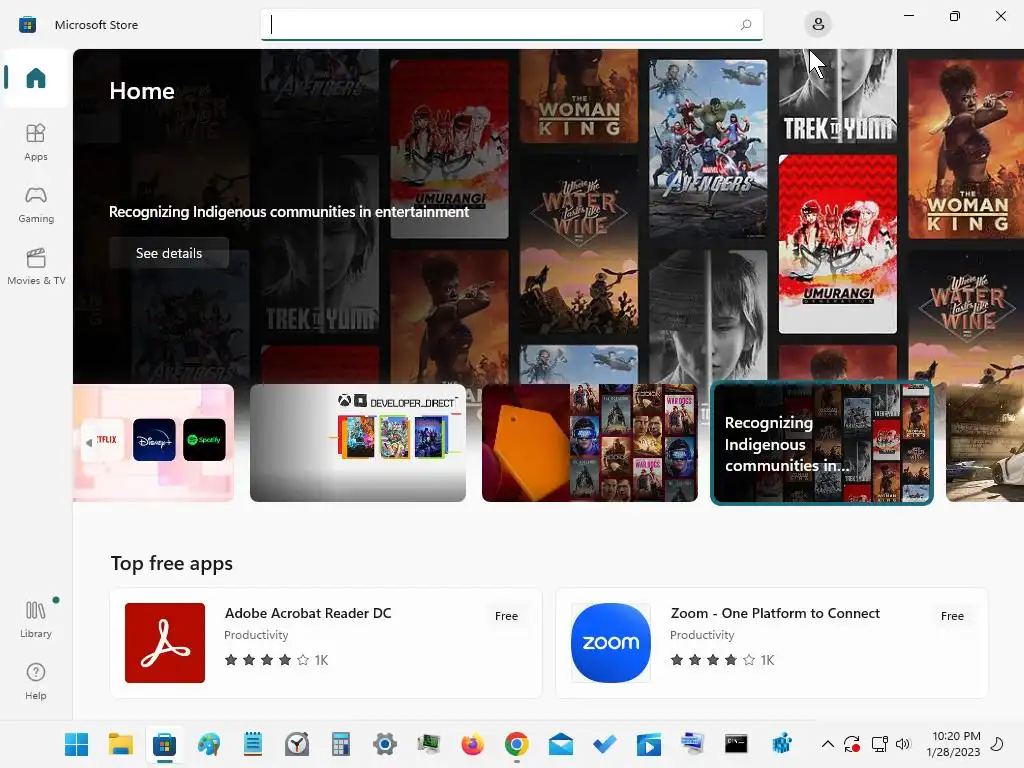Open the Library page
This screenshot has width=1024, height=768.
(36, 619)
